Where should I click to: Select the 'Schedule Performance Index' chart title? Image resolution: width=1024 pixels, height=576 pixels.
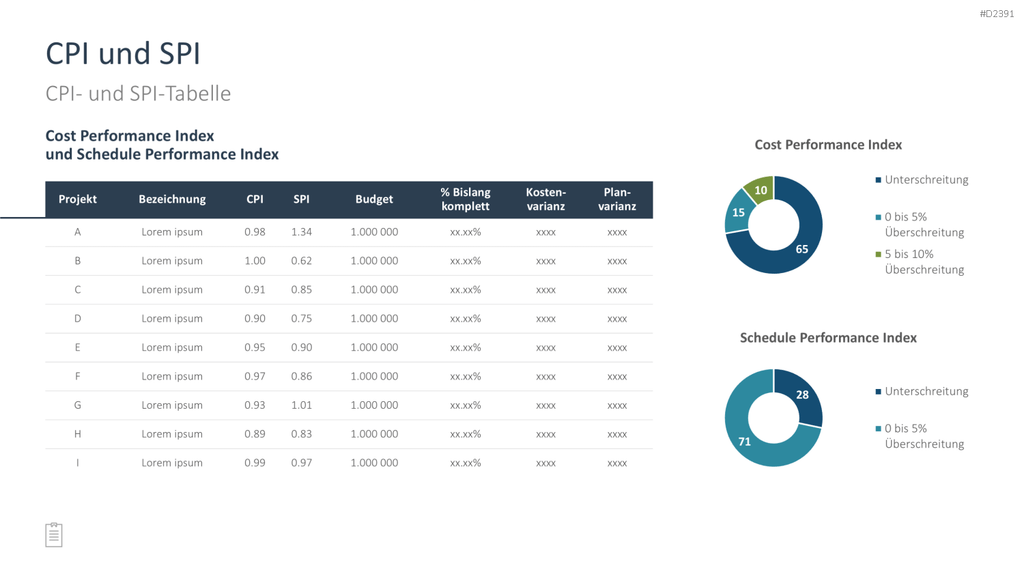(x=828, y=338)
